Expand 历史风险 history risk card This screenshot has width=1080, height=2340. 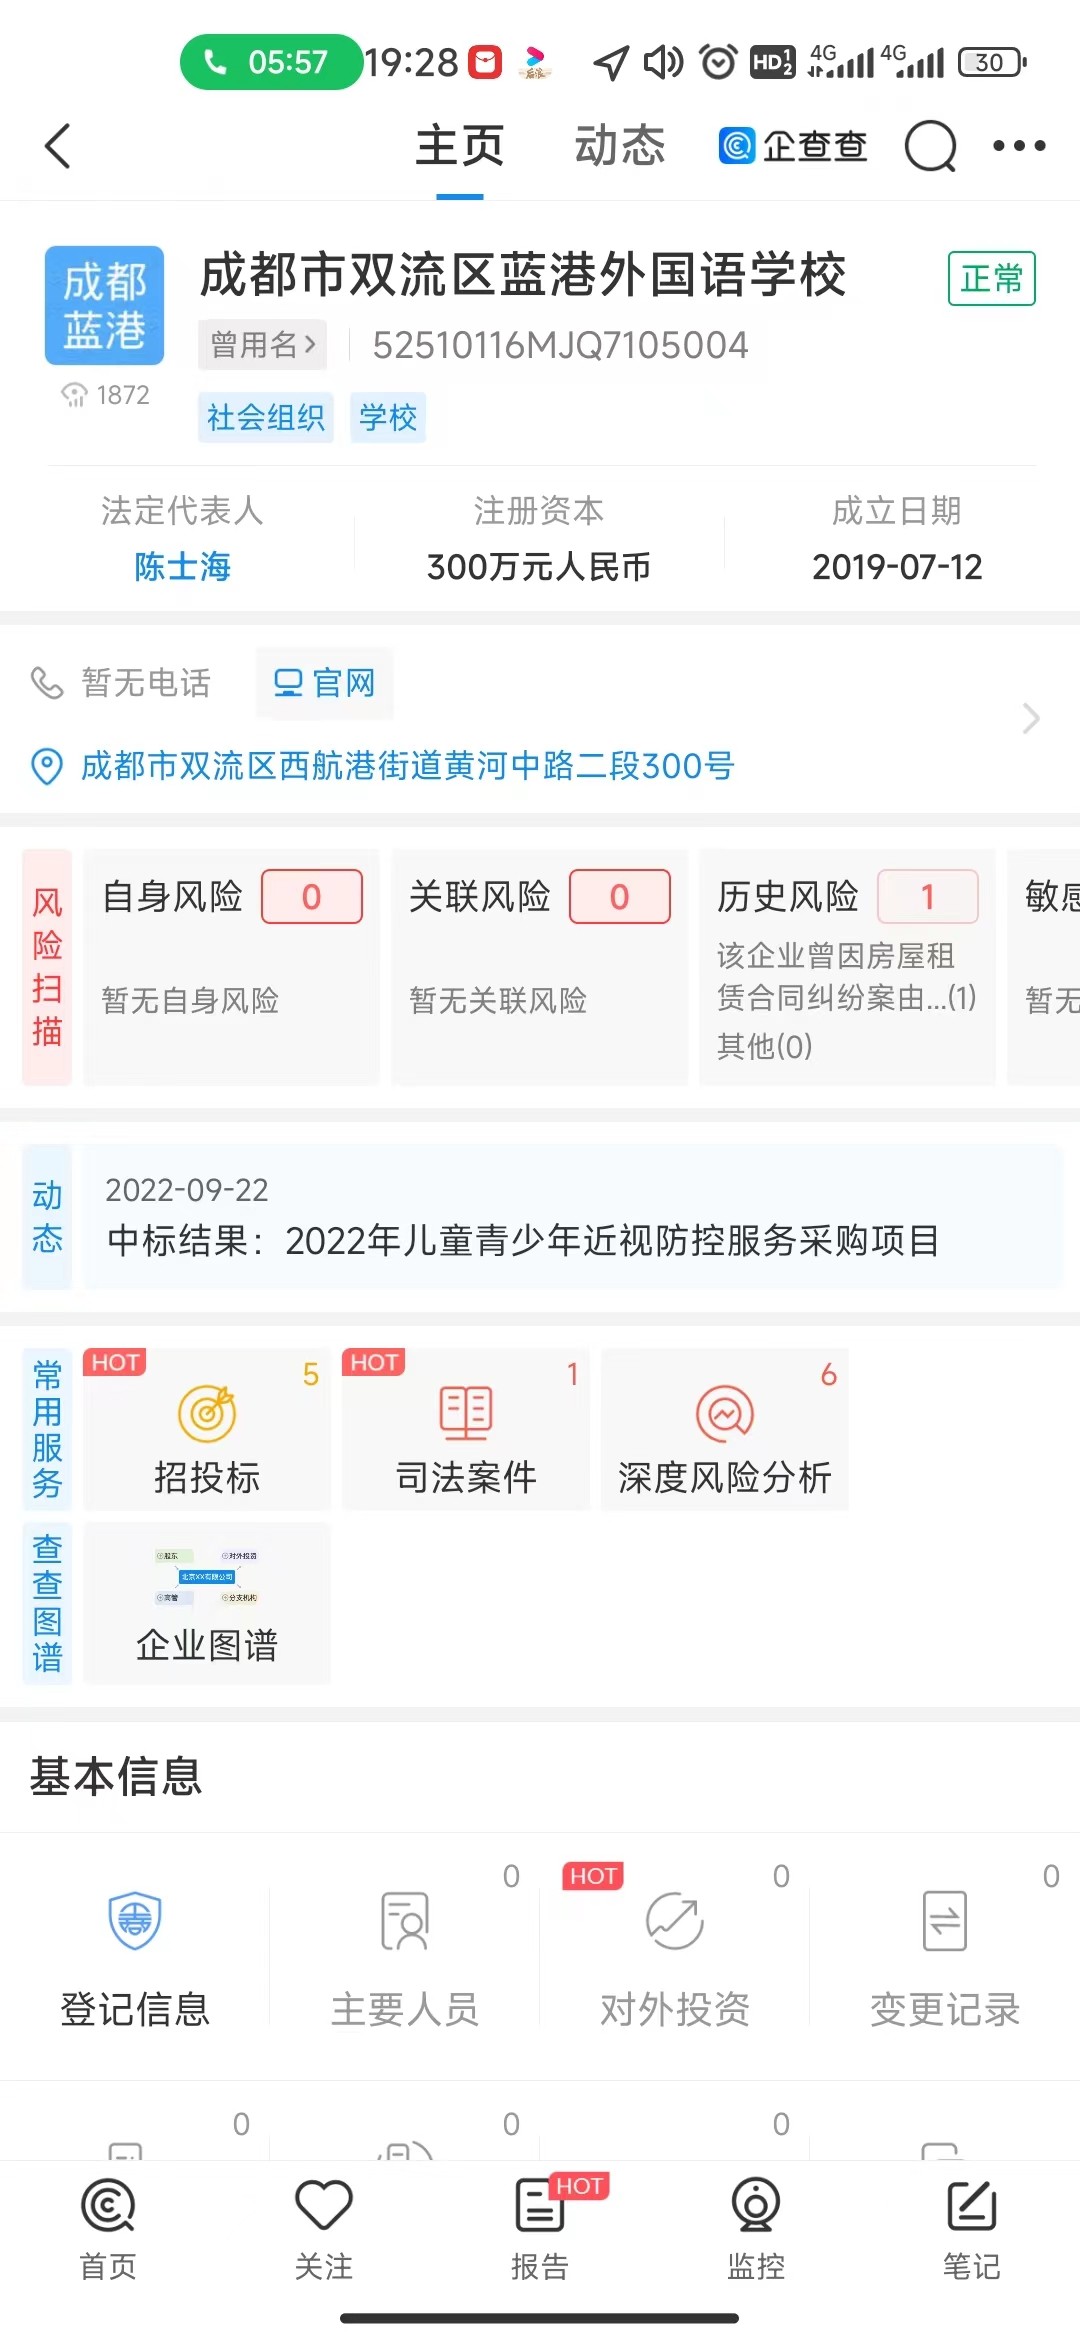[847, 966]
